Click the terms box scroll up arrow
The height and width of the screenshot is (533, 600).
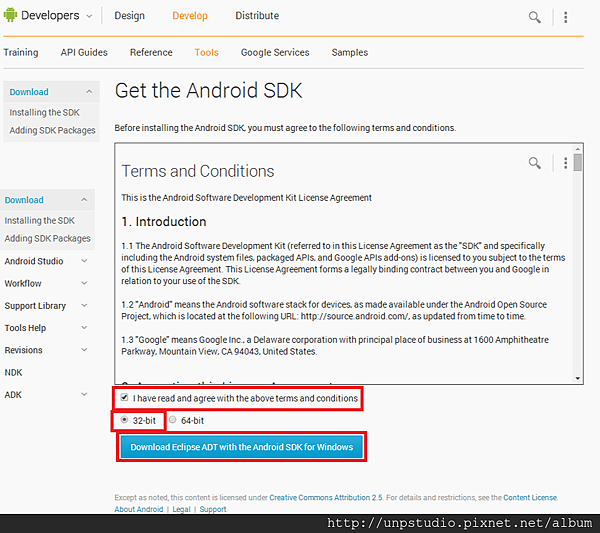tap(578, 148)
